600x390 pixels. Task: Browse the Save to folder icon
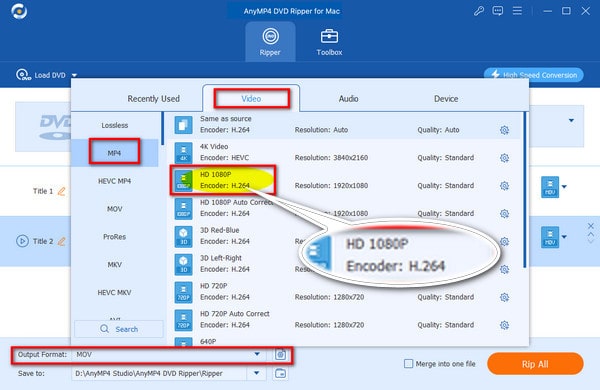[x=280, y=373]
